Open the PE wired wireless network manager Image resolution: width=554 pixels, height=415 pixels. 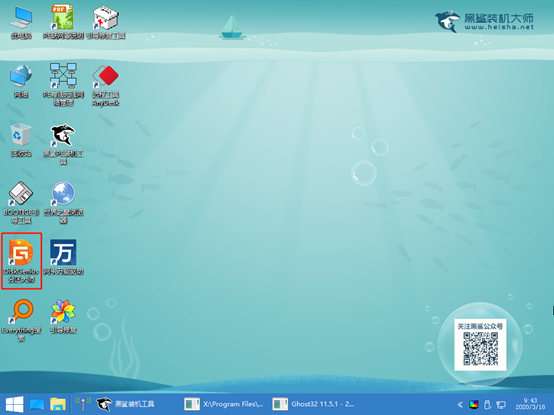(x=63, y=85)
